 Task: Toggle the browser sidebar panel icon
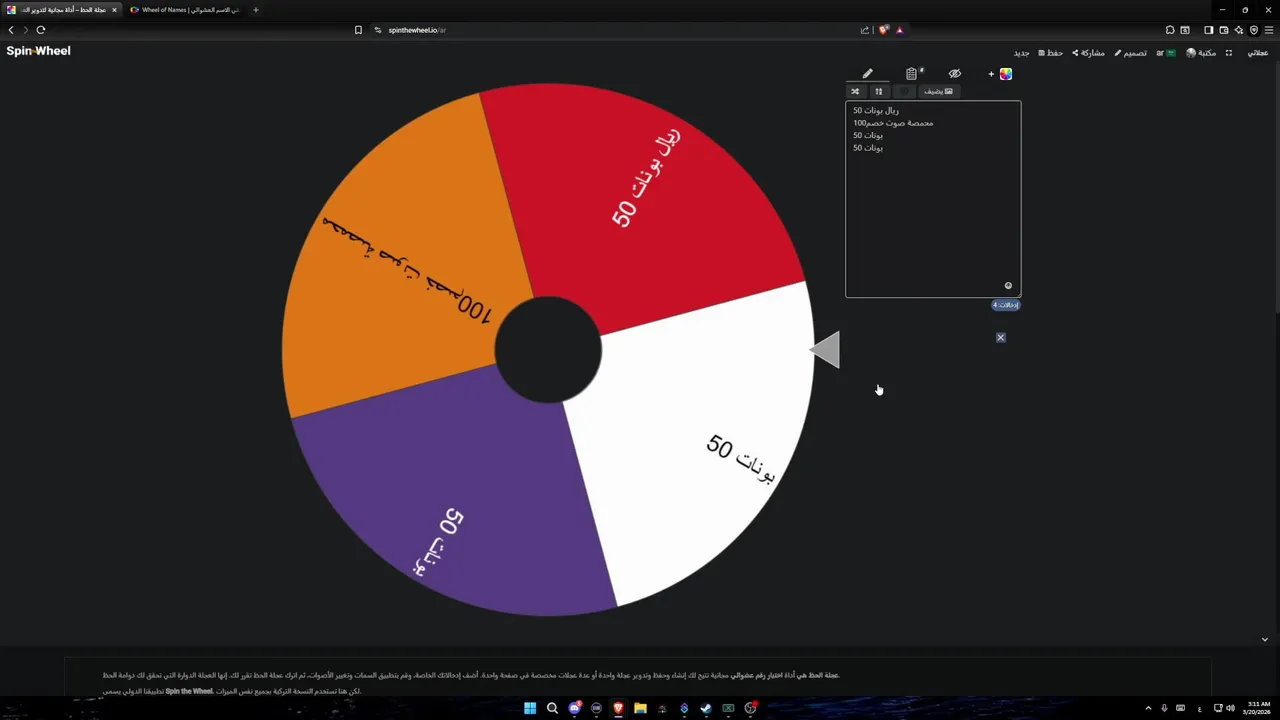pyautogui.click(x=1208, y=30)
